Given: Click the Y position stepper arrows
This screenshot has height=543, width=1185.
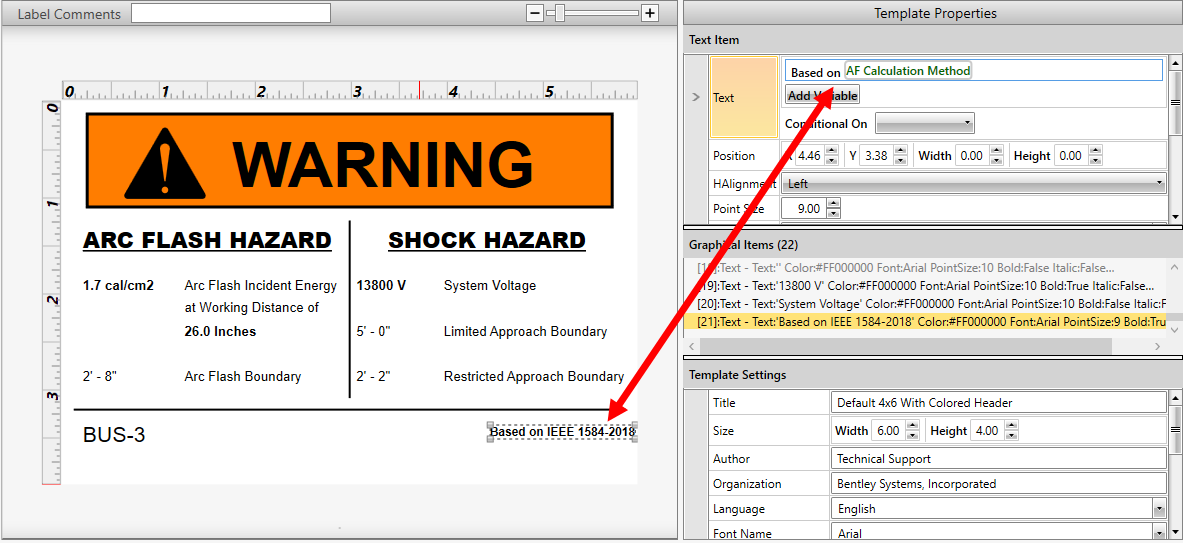Looking at the screenshot, I should pos(901,156).
